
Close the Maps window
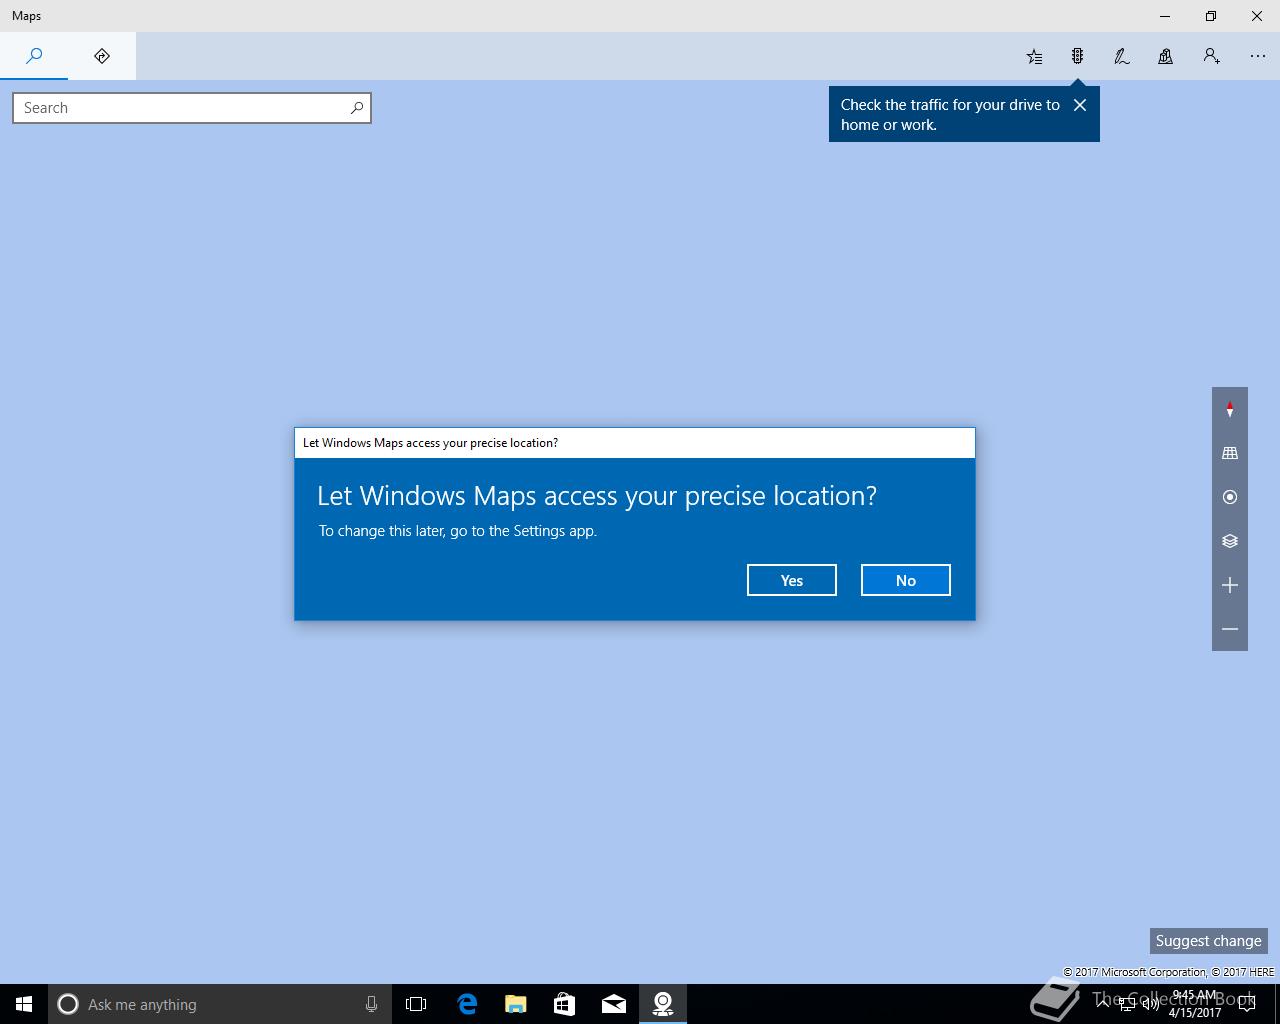click(x=1257, y=16)
